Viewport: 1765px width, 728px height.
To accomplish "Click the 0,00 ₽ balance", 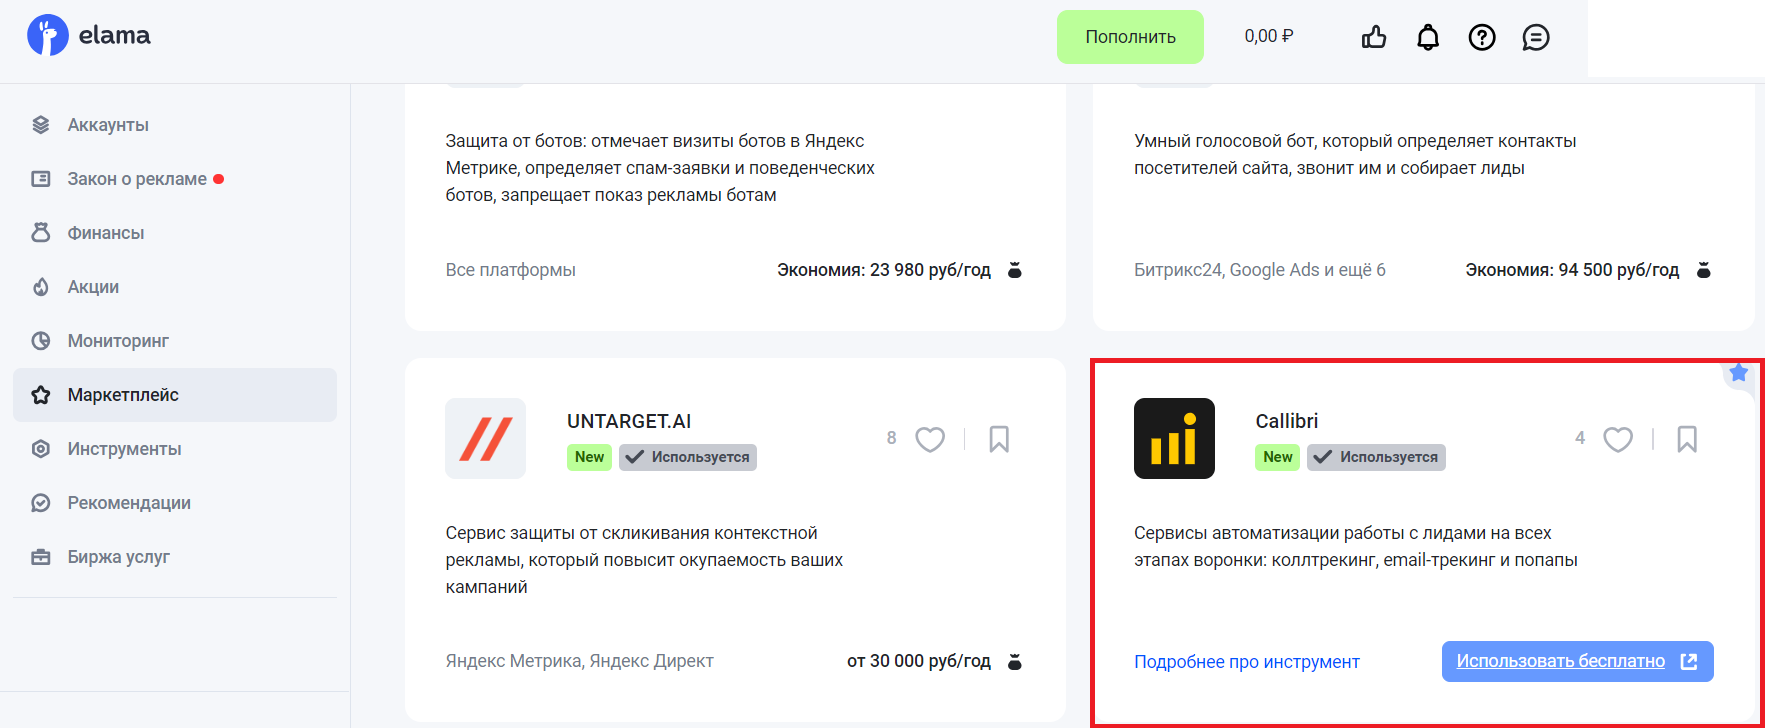I will [1269, 36].
